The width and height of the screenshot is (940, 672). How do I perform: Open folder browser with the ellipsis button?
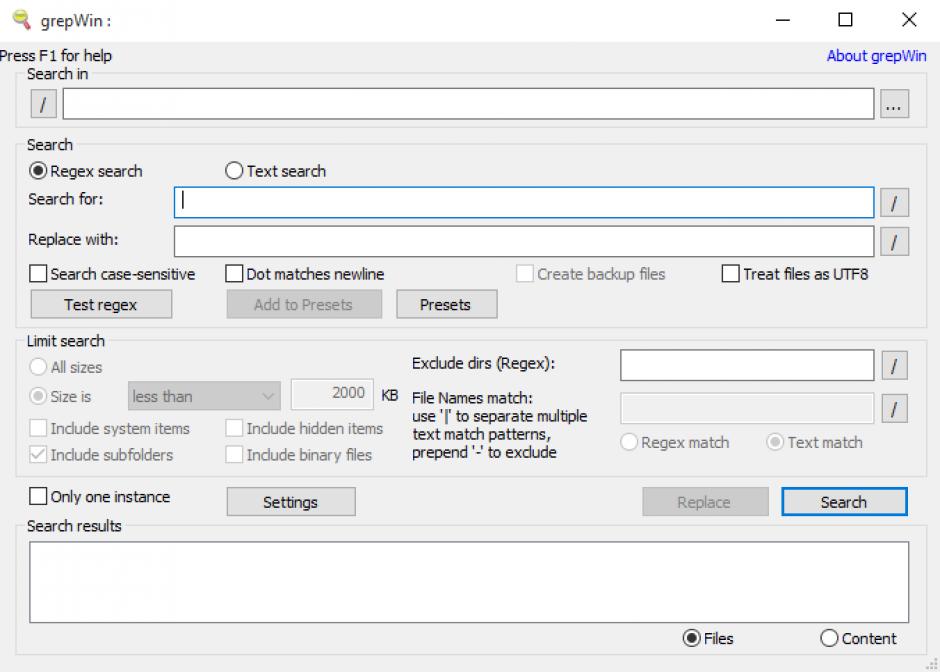(x=894, y=104)
